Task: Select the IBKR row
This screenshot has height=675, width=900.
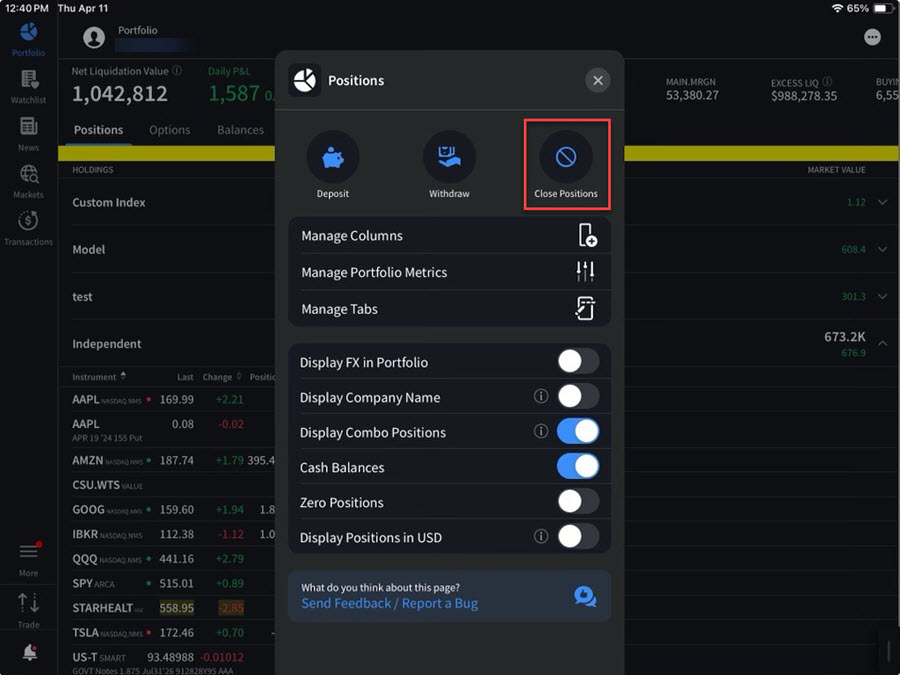Action: [166, 534]
